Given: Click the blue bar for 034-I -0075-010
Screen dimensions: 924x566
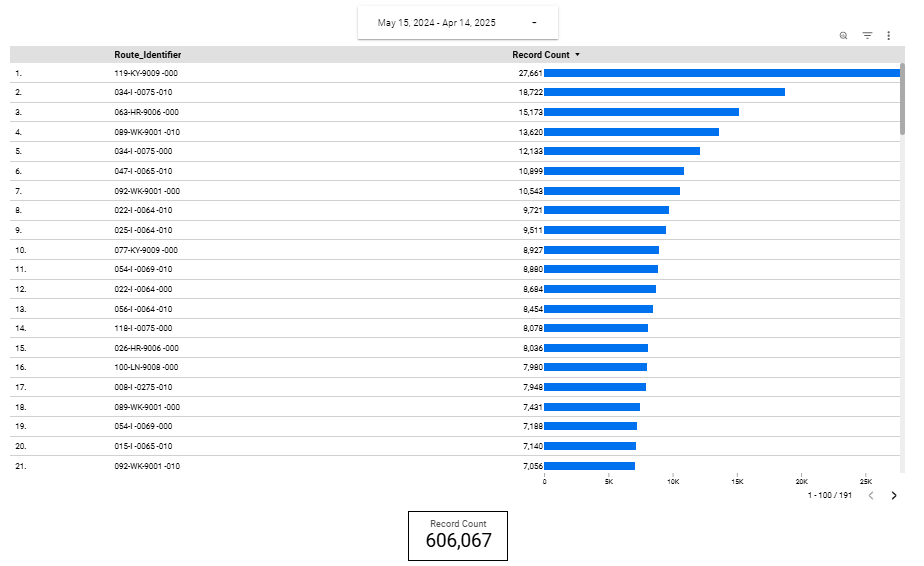Looking at the screenshot, I should coord(664,92).
